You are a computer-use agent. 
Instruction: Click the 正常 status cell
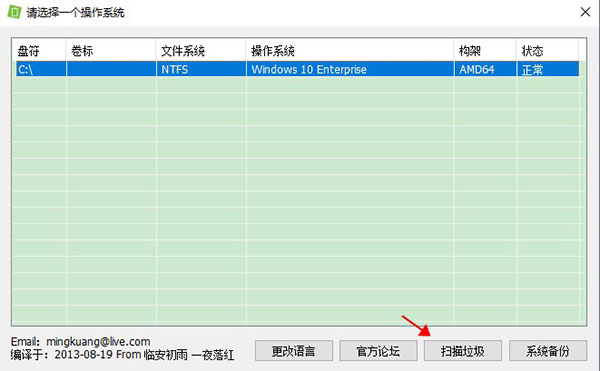548,69
